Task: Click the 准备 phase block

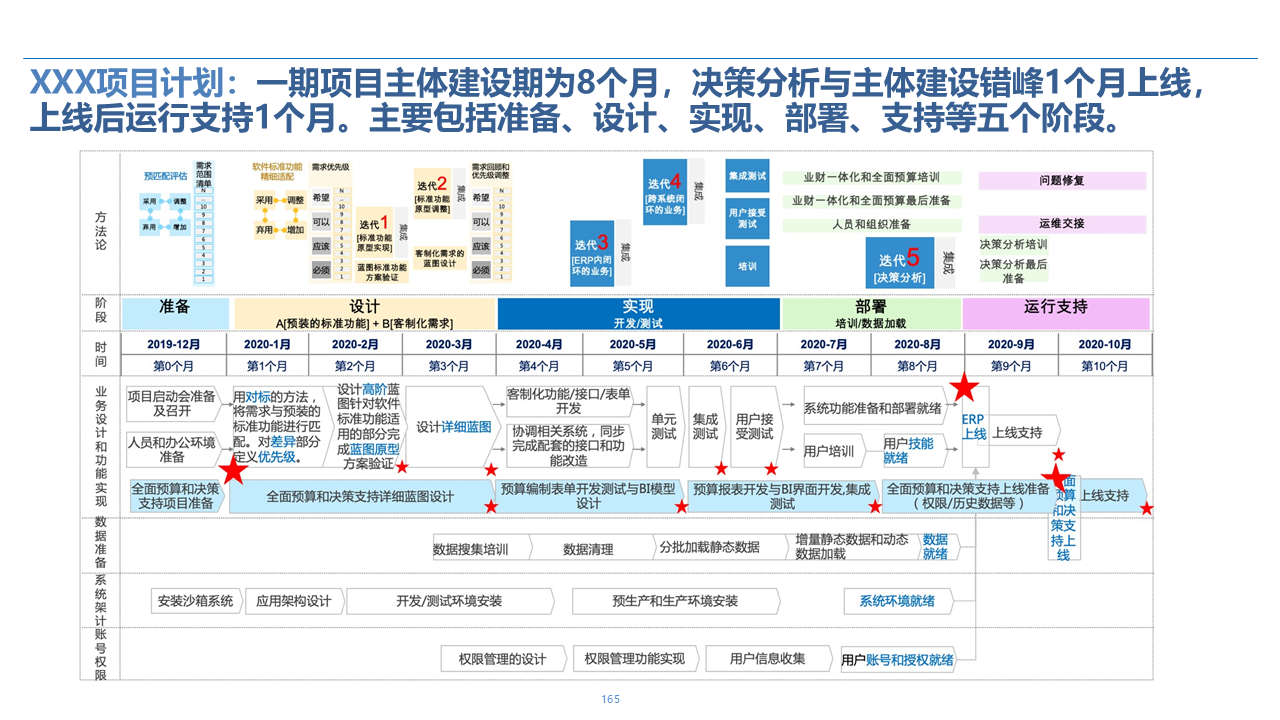Action: click(x=175, y=313)
